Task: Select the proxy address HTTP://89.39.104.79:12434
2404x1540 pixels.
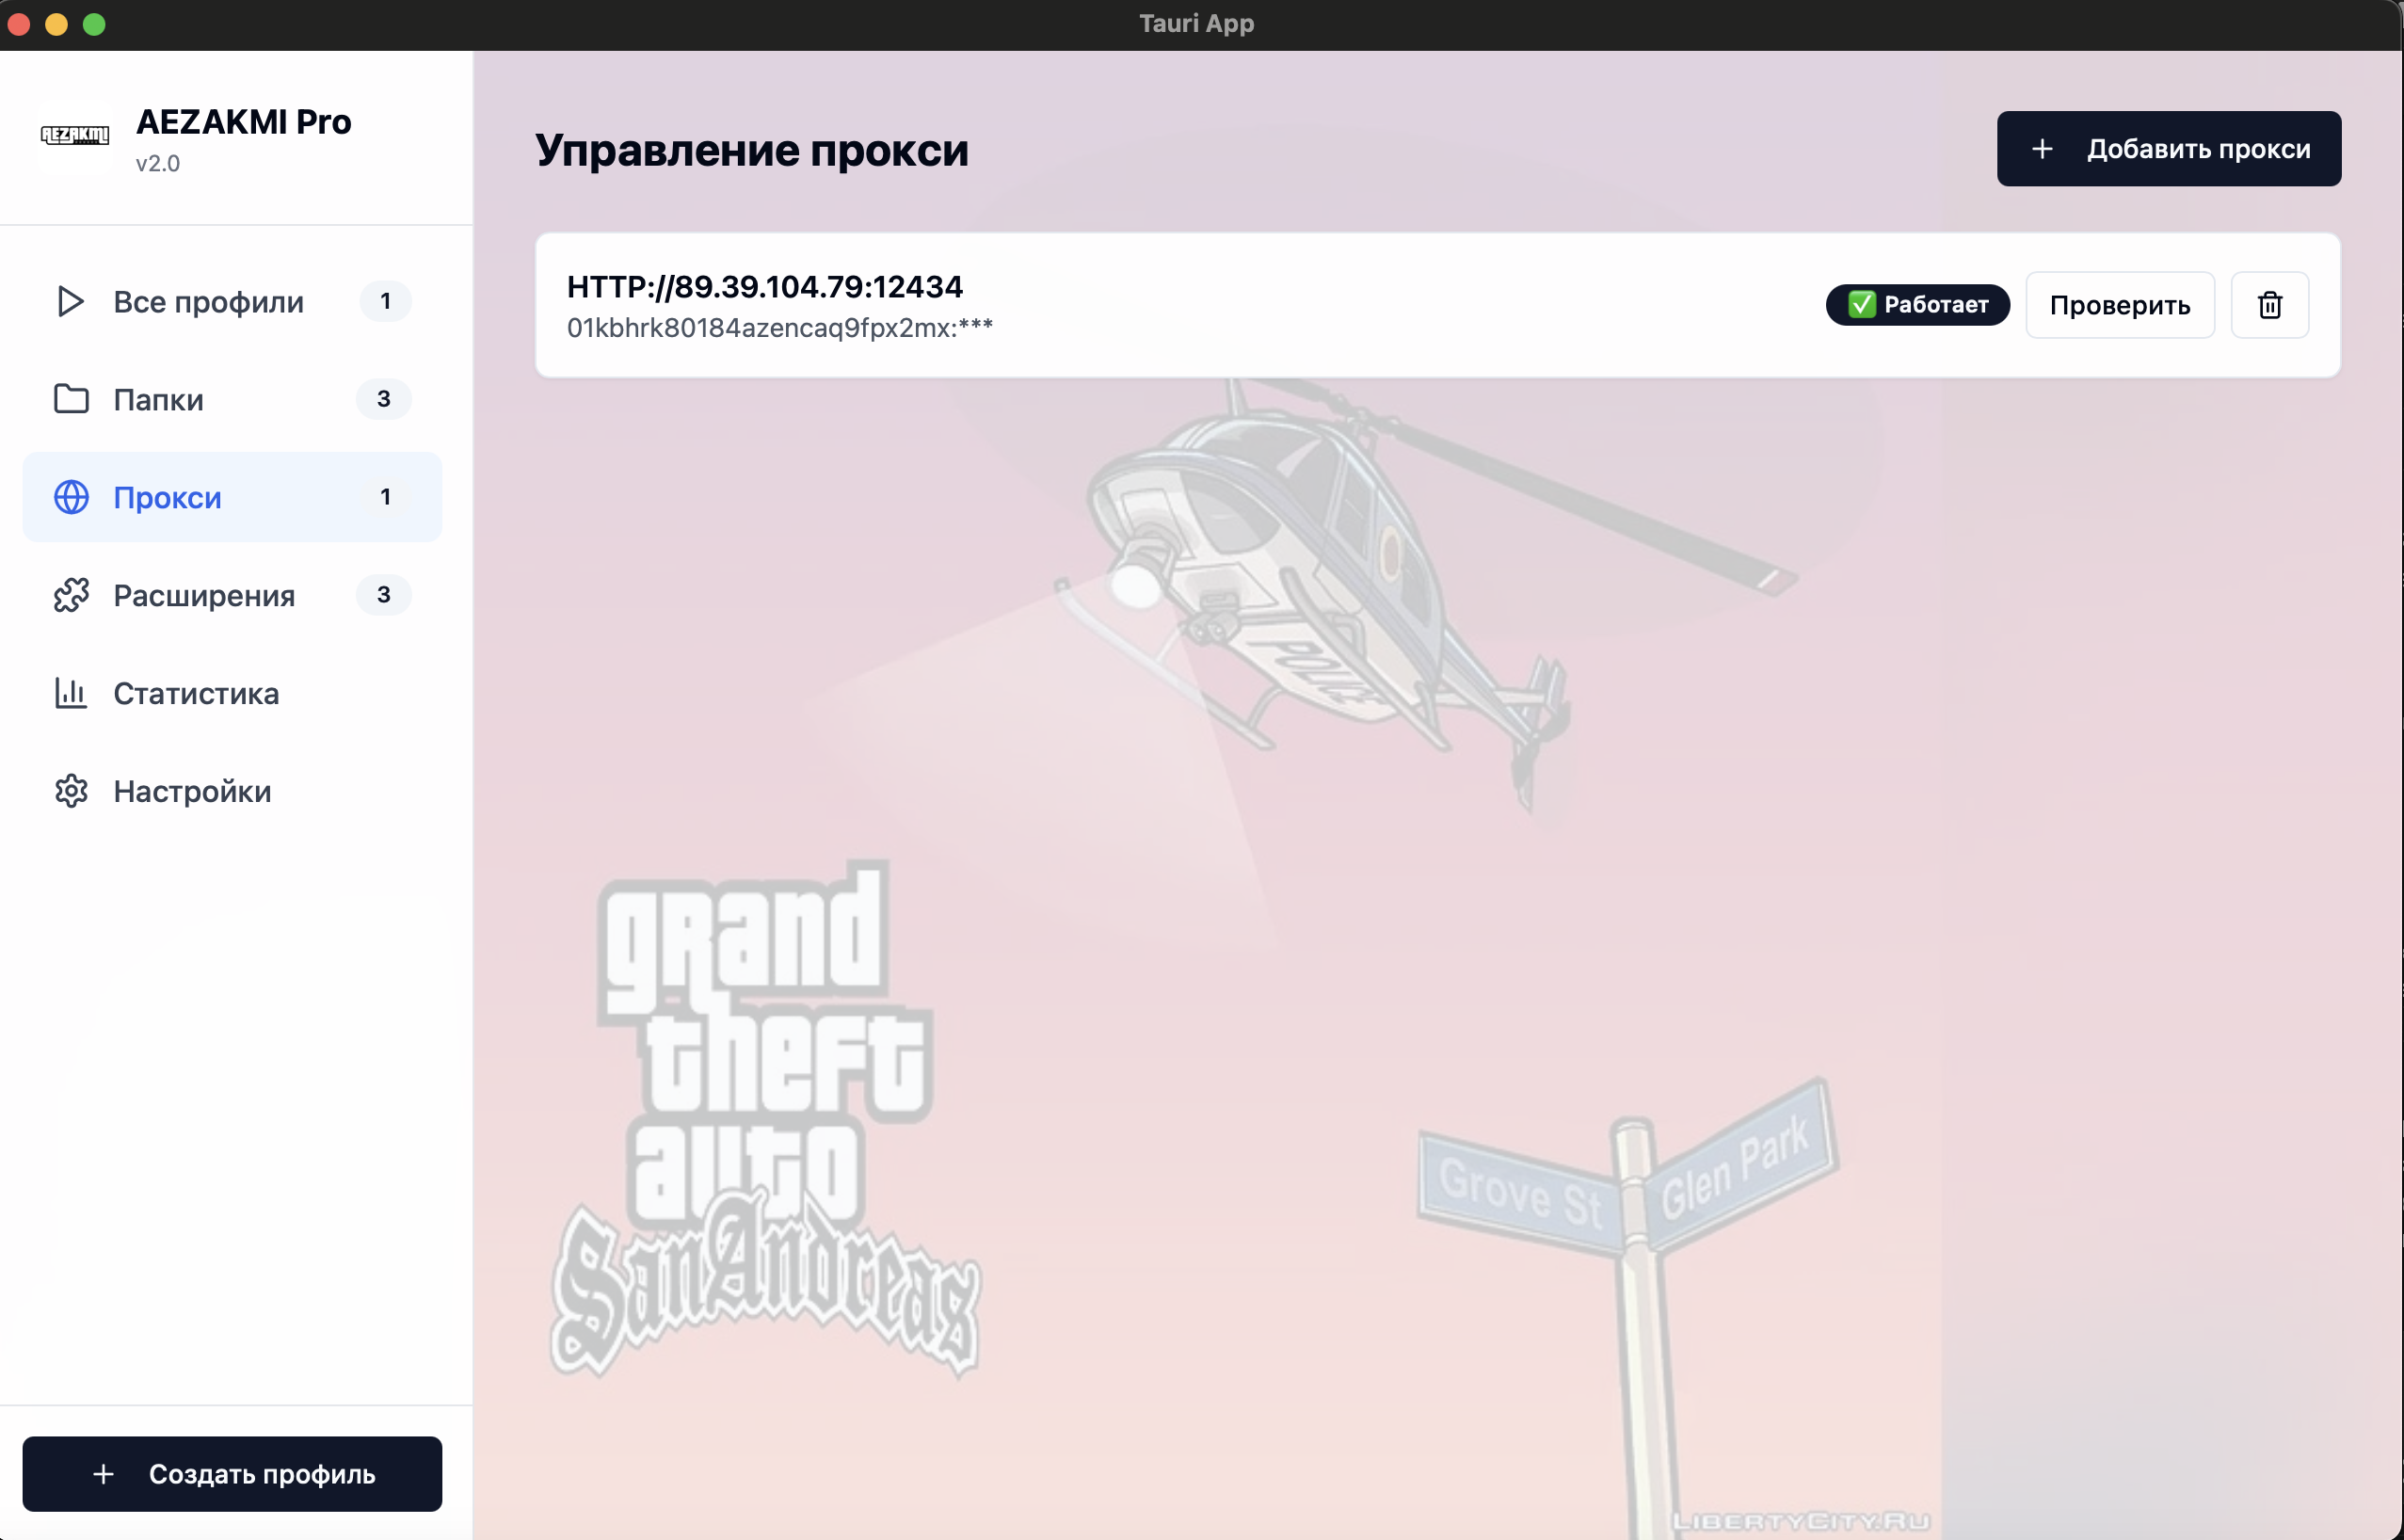Action: tap(765, 287)
